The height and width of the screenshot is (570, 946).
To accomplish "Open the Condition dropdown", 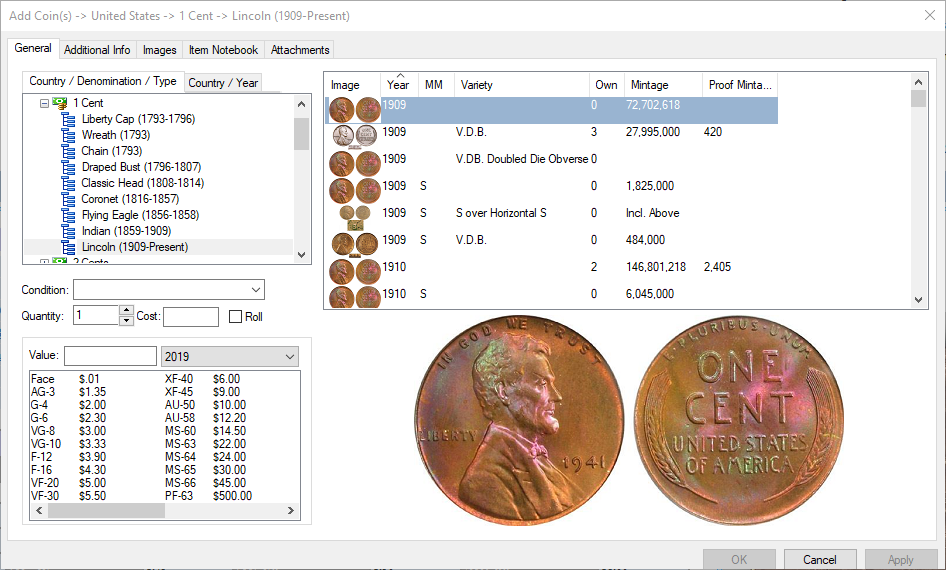I will point(256,290).
